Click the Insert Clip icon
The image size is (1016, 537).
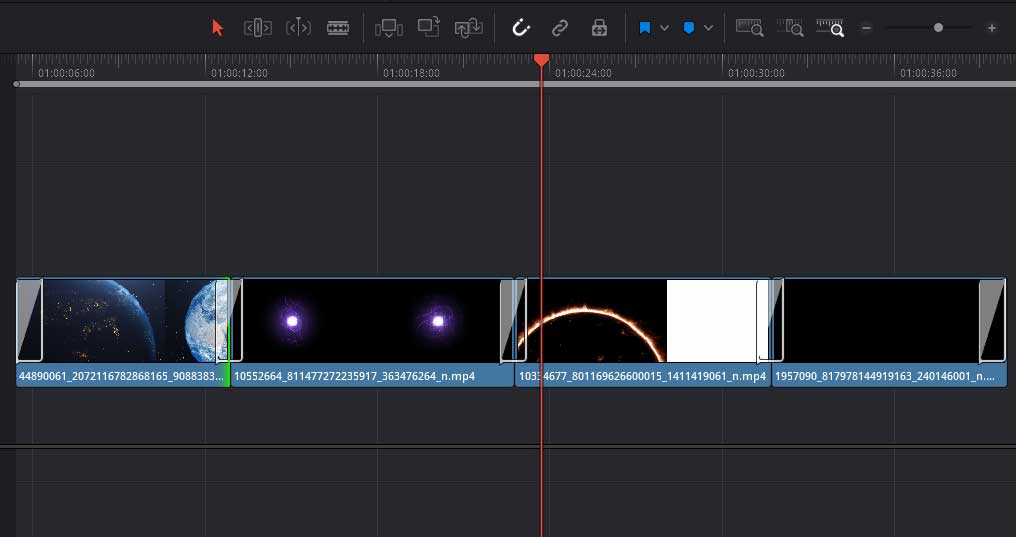point(389,28)
